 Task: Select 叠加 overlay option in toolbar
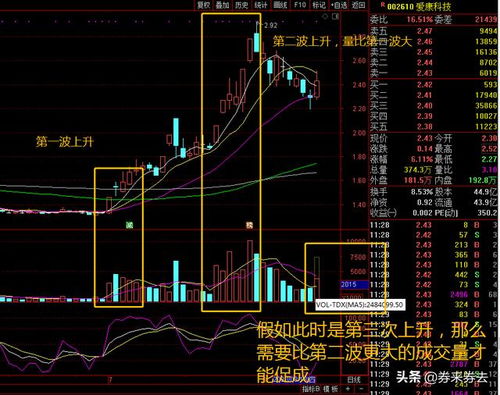(x=223, y=5)
